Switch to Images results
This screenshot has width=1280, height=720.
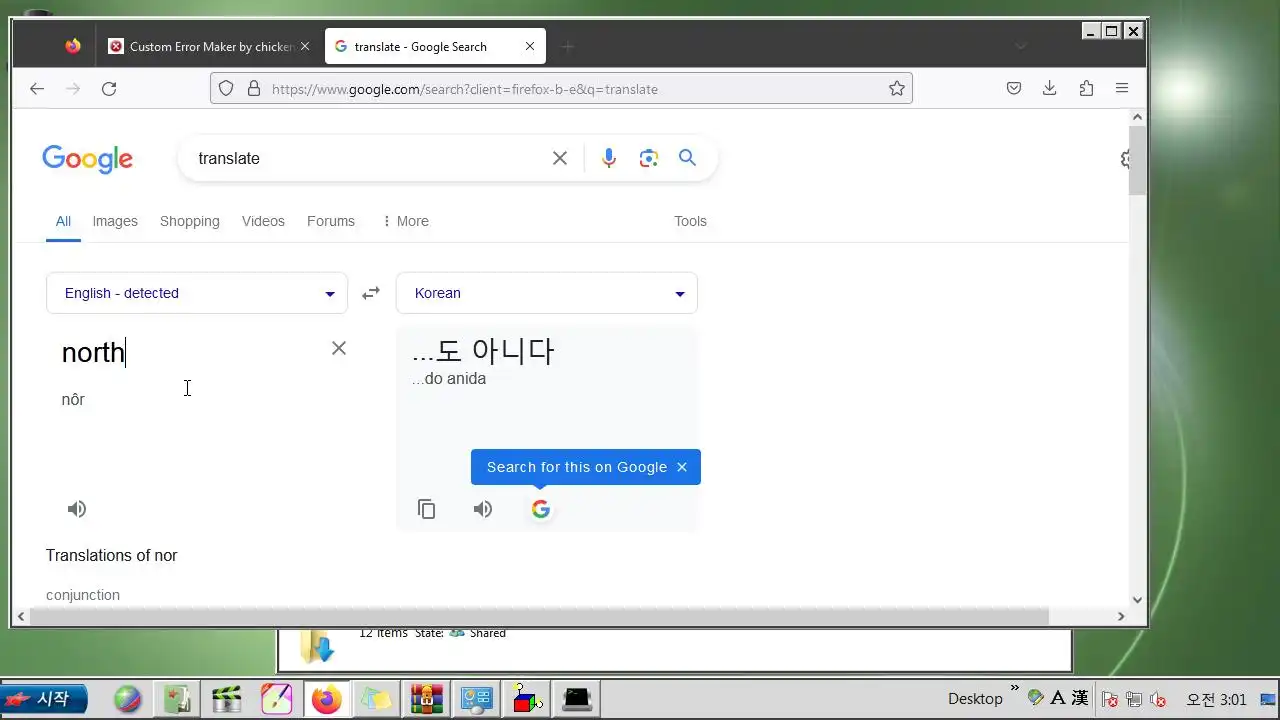tap(115, 221)
